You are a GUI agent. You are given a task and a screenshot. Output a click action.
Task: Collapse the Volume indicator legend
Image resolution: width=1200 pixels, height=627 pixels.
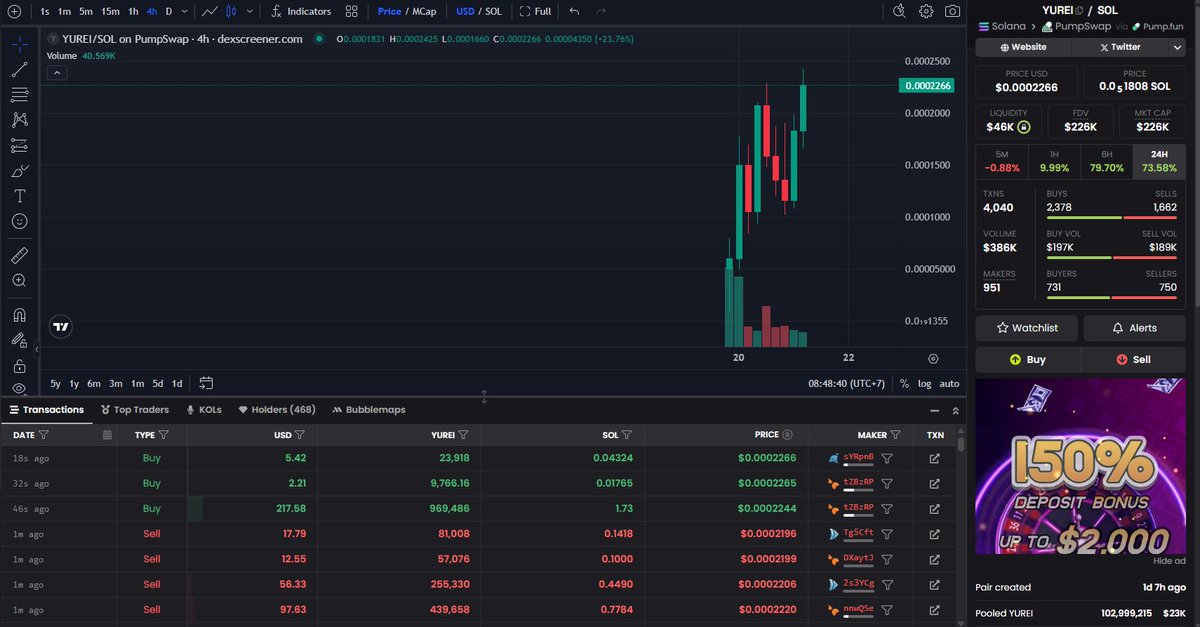(x=57, y=72)
